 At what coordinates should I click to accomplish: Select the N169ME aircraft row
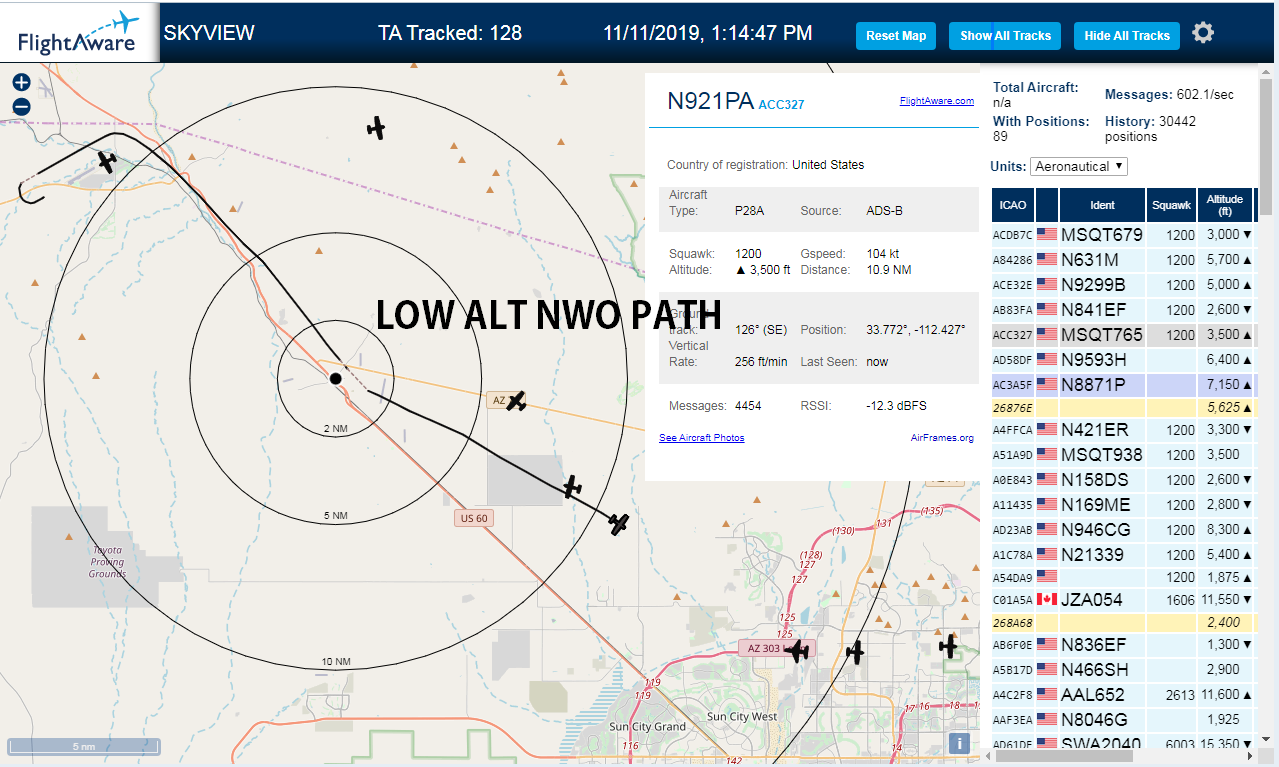pos(1123,505)
